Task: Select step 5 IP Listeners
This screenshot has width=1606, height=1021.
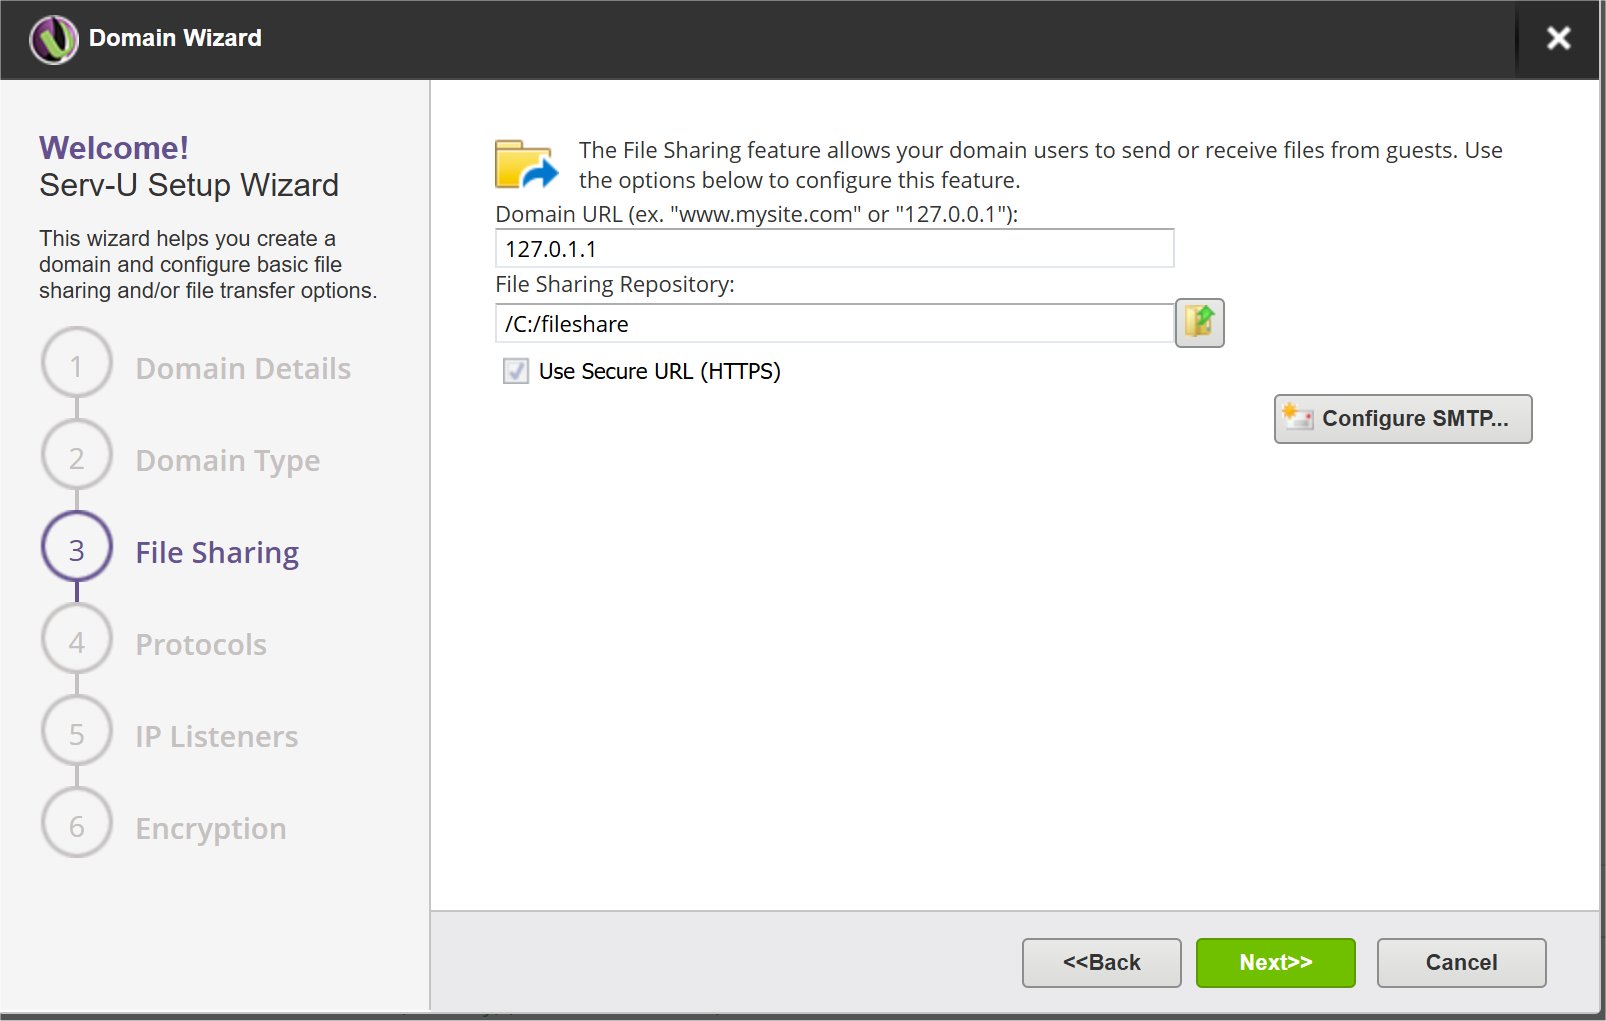Action: click(217, 736)
